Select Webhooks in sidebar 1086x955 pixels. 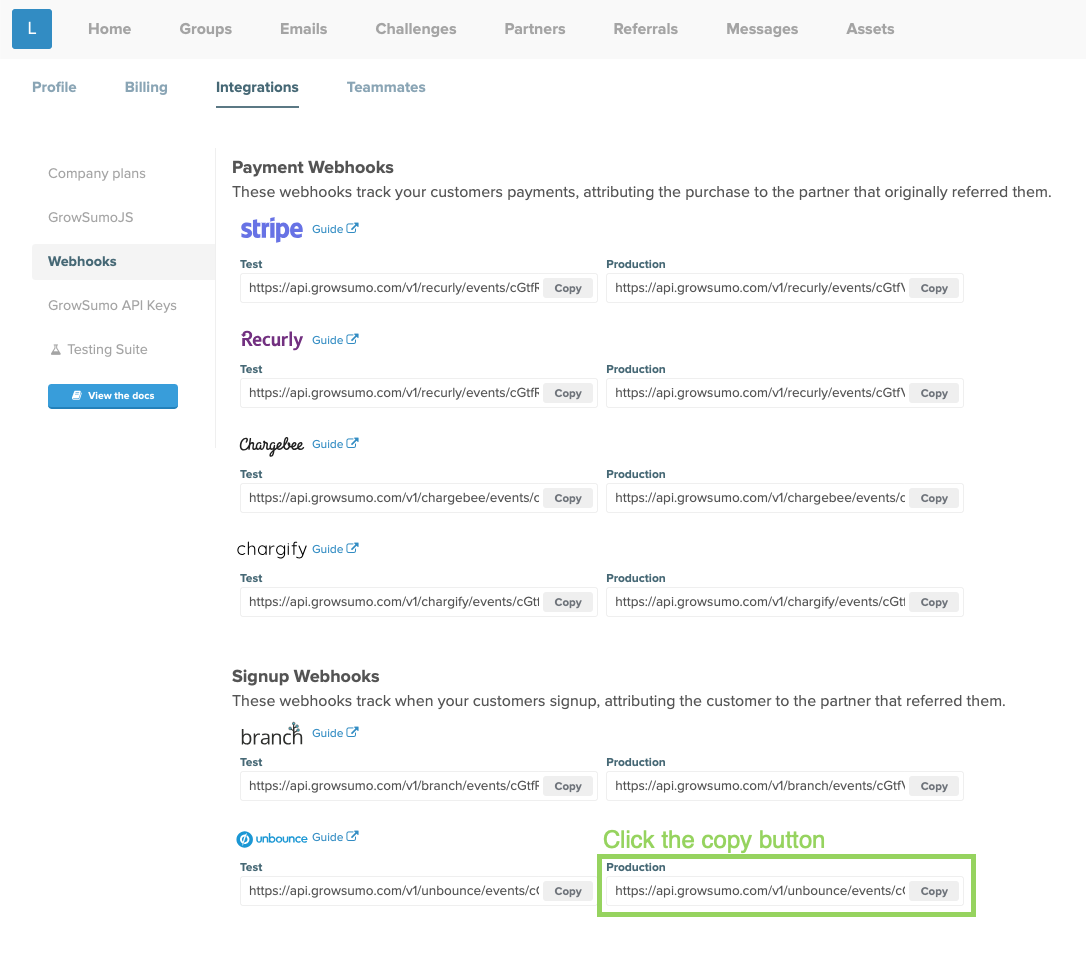[x=123, y=262]
